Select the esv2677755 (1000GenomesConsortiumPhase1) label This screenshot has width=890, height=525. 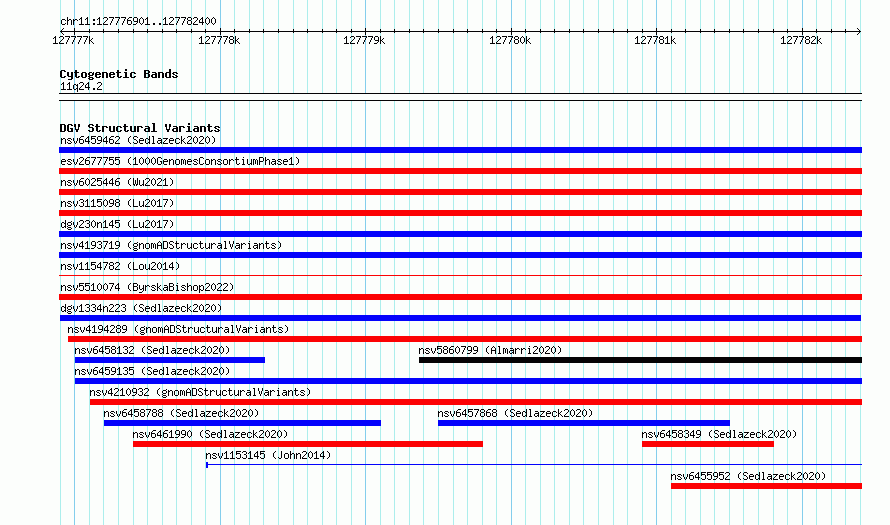pyautogui.click(x=180, y=161)
